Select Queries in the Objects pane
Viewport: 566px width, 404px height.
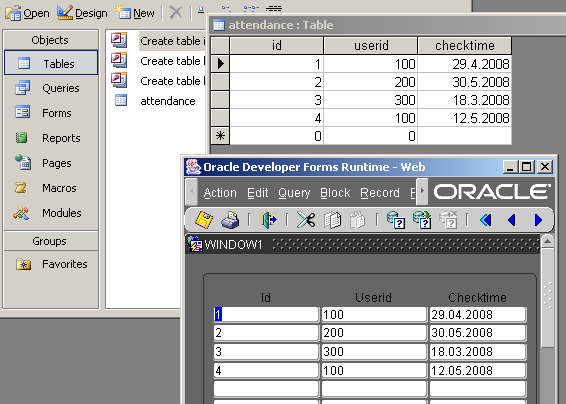point(51,88)
